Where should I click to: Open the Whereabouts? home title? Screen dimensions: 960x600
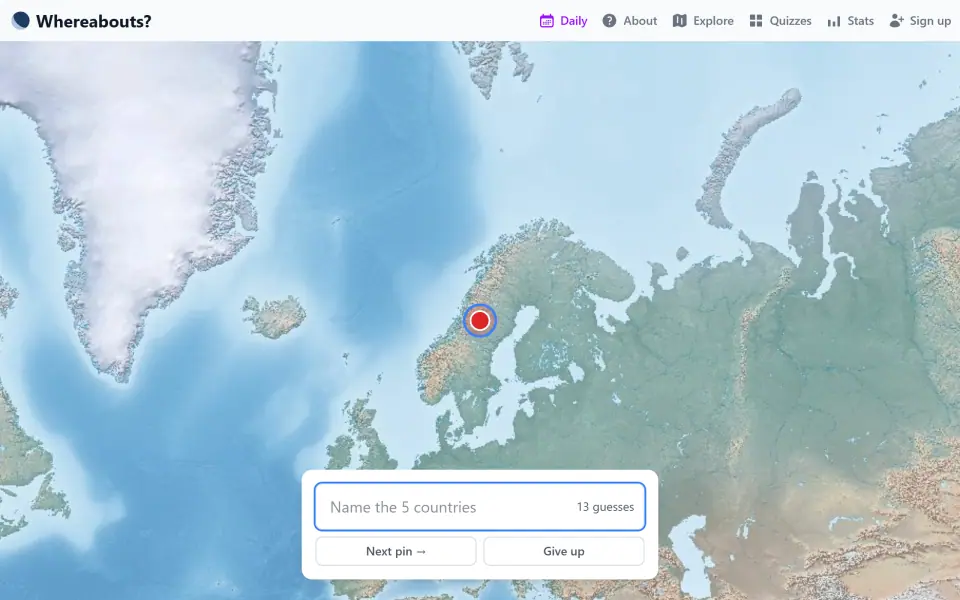point(93,21)
